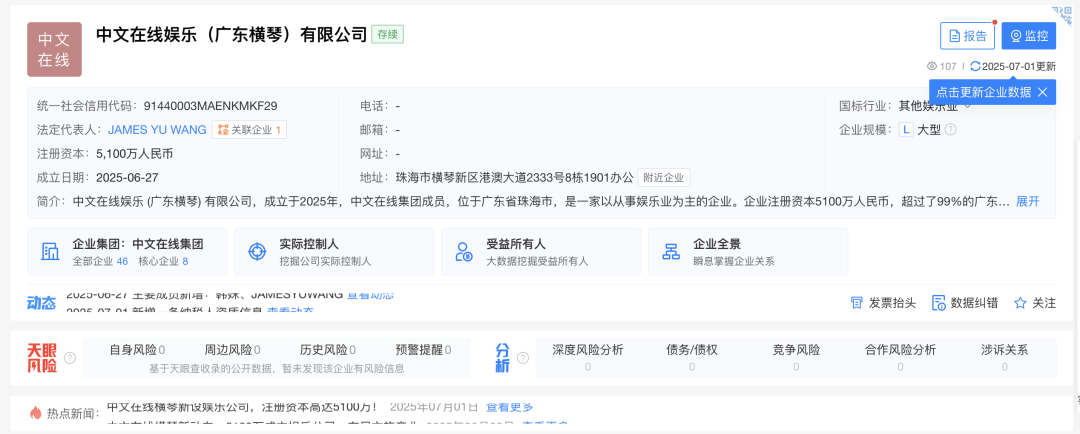Click 查看更多 in 热点新闻
Viewport: 1080px width, 434px height.
click(510, 406)
